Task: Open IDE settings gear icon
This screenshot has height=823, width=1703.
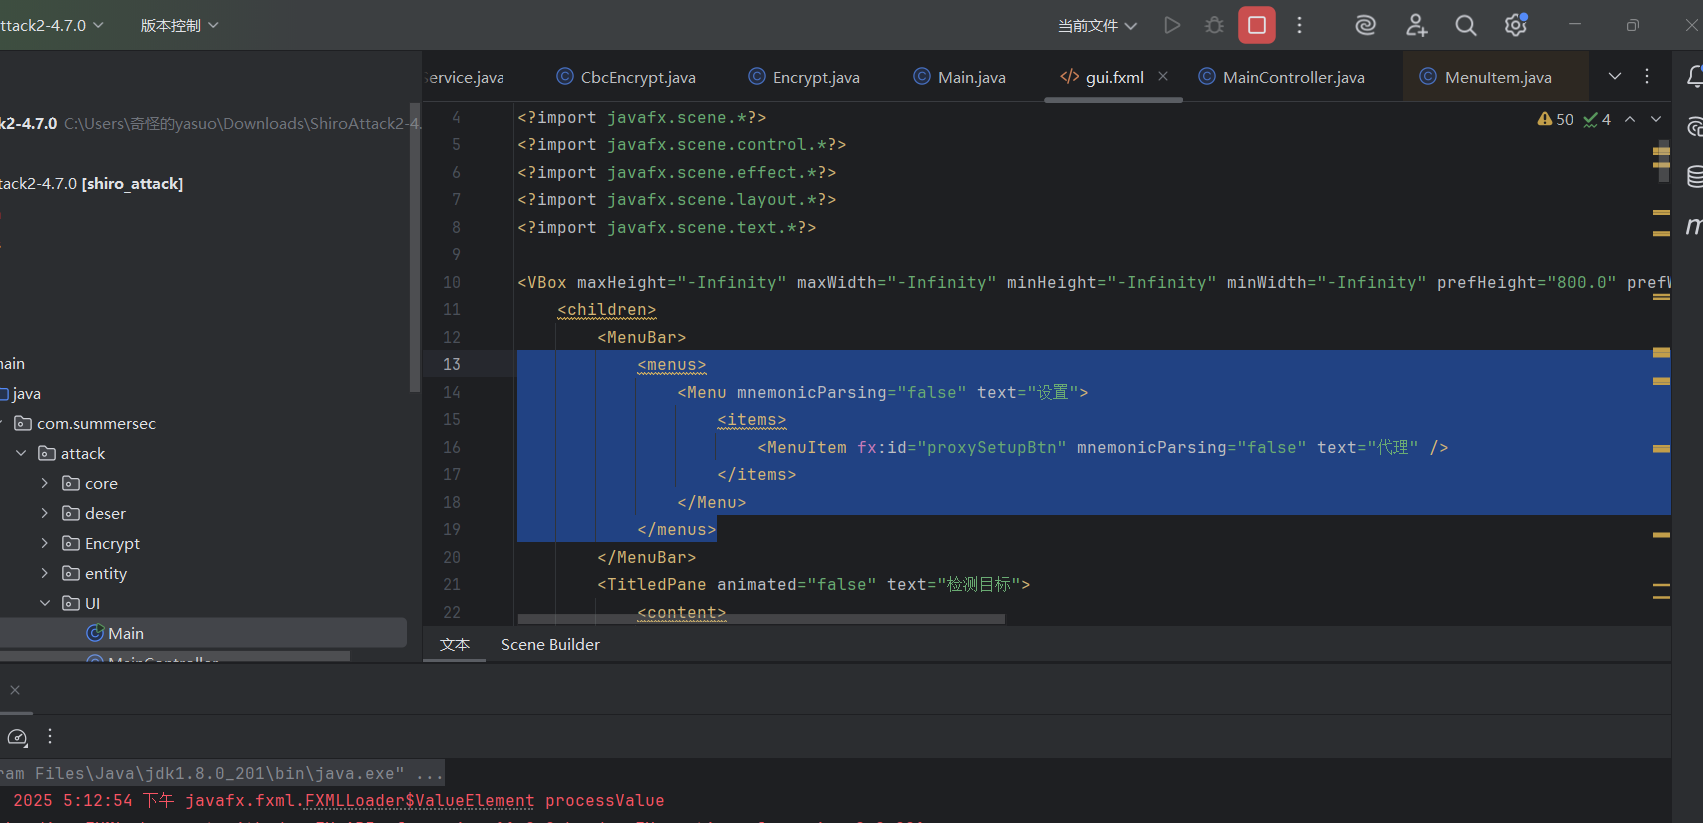Action: point(1515,25)
